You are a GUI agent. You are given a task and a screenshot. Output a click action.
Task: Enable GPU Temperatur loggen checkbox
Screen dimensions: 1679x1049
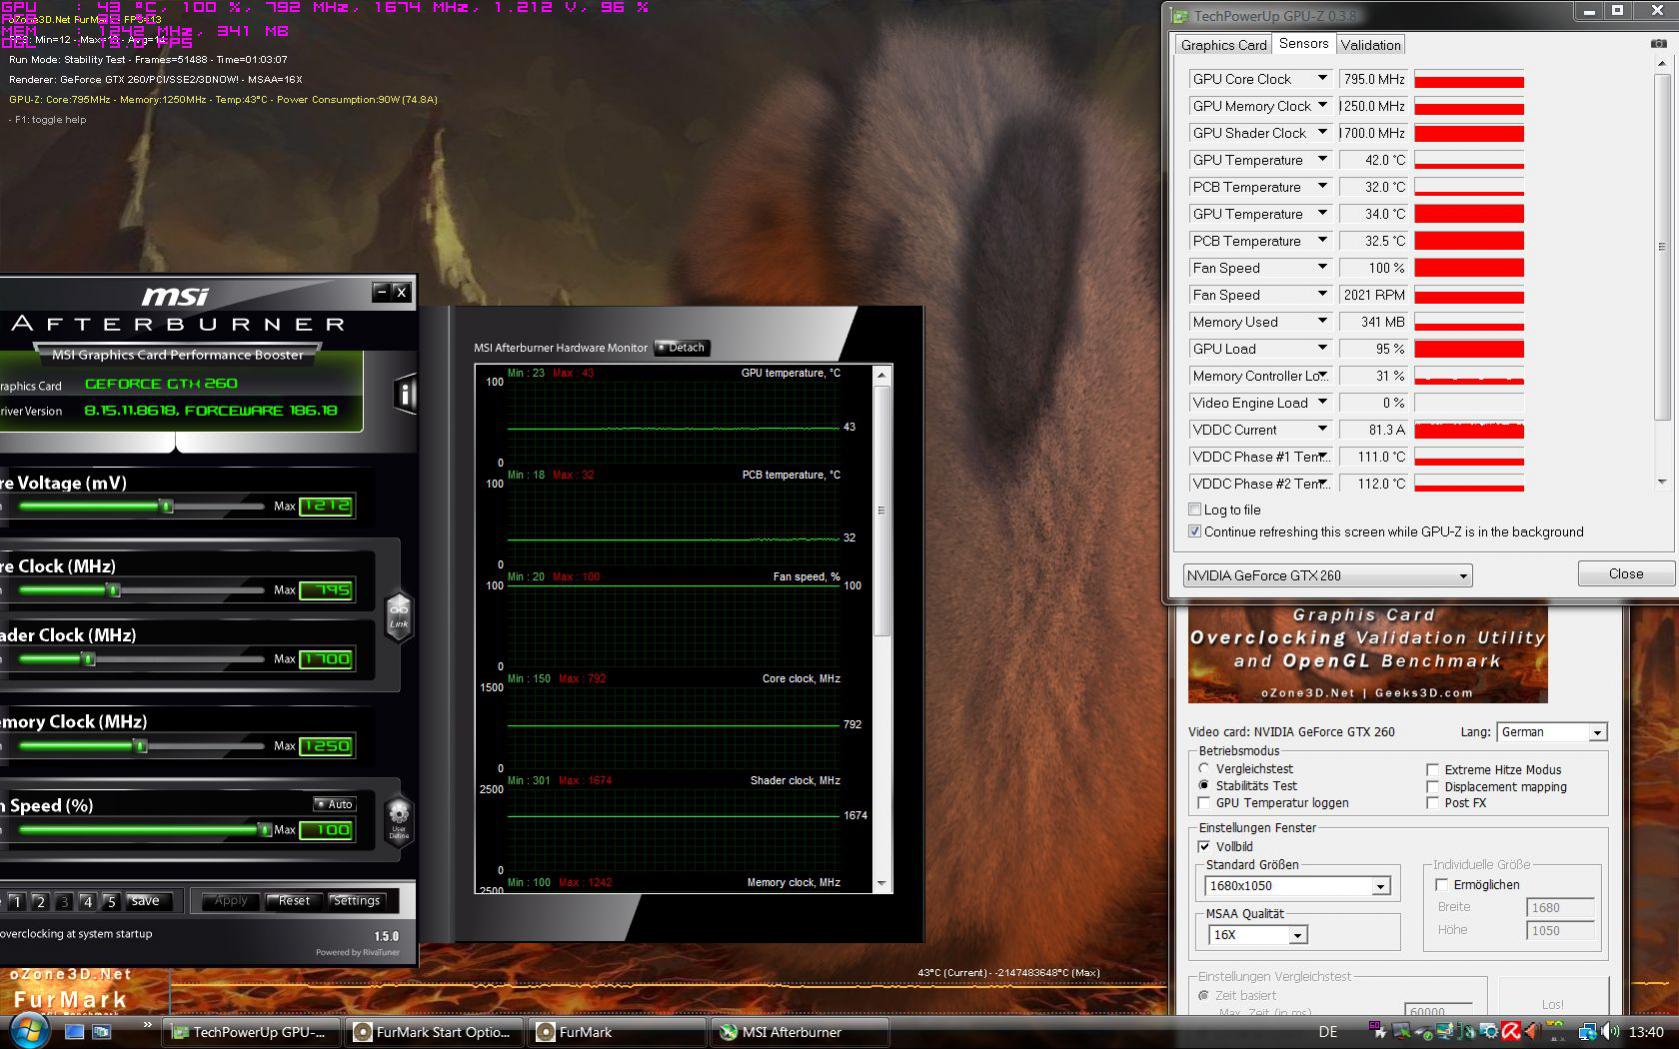click(1204, 803)
